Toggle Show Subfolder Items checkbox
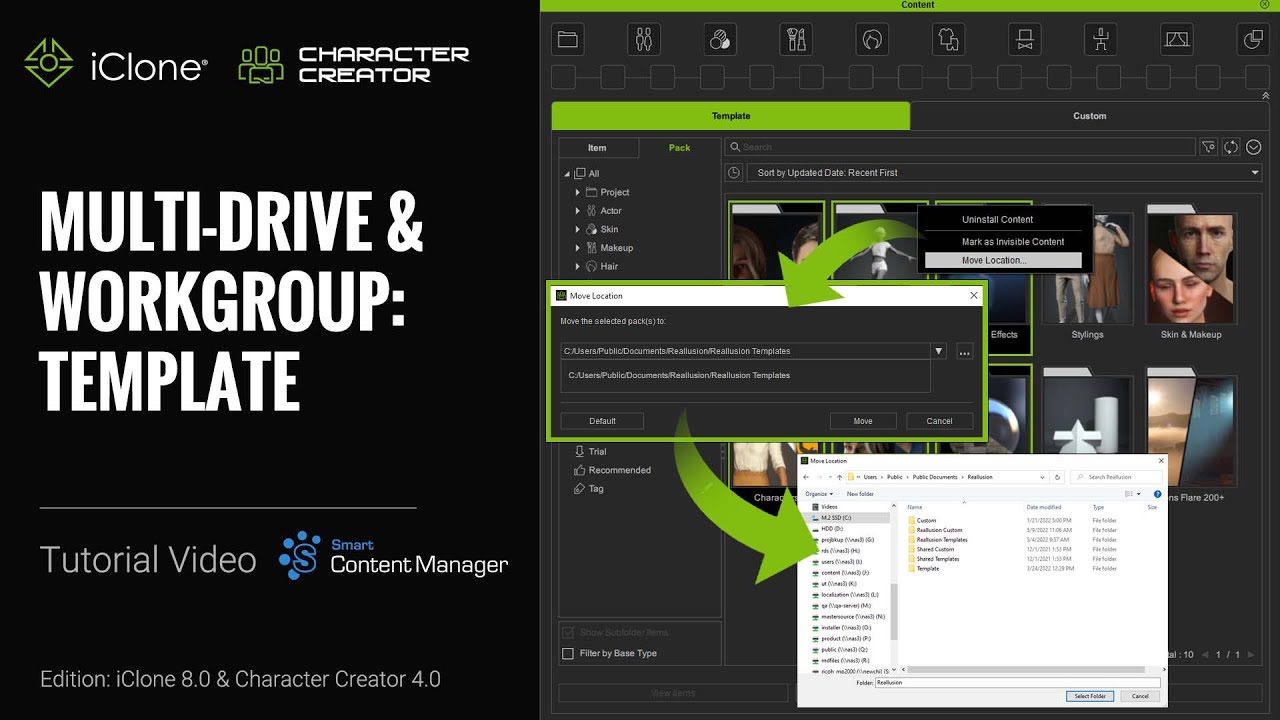1280x720 pixels. [568, 633]
